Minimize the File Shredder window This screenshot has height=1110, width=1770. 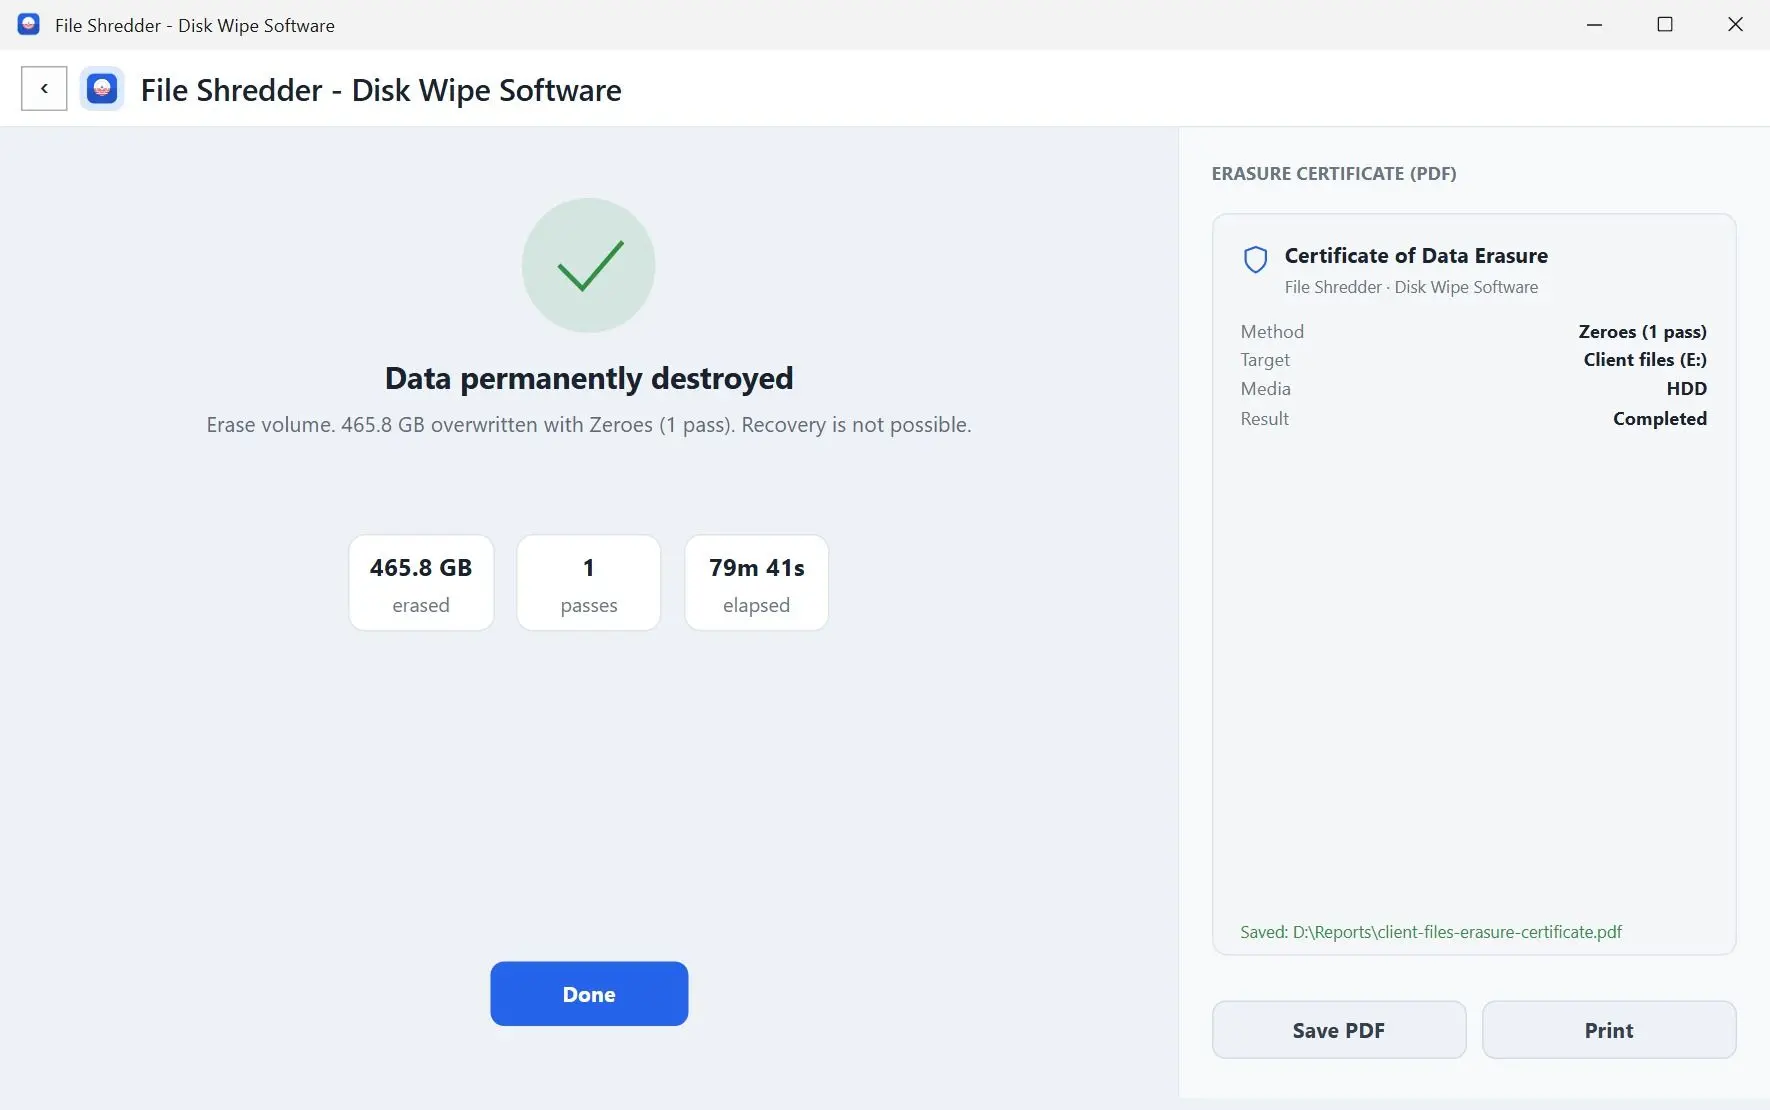tap(1595, 25)
